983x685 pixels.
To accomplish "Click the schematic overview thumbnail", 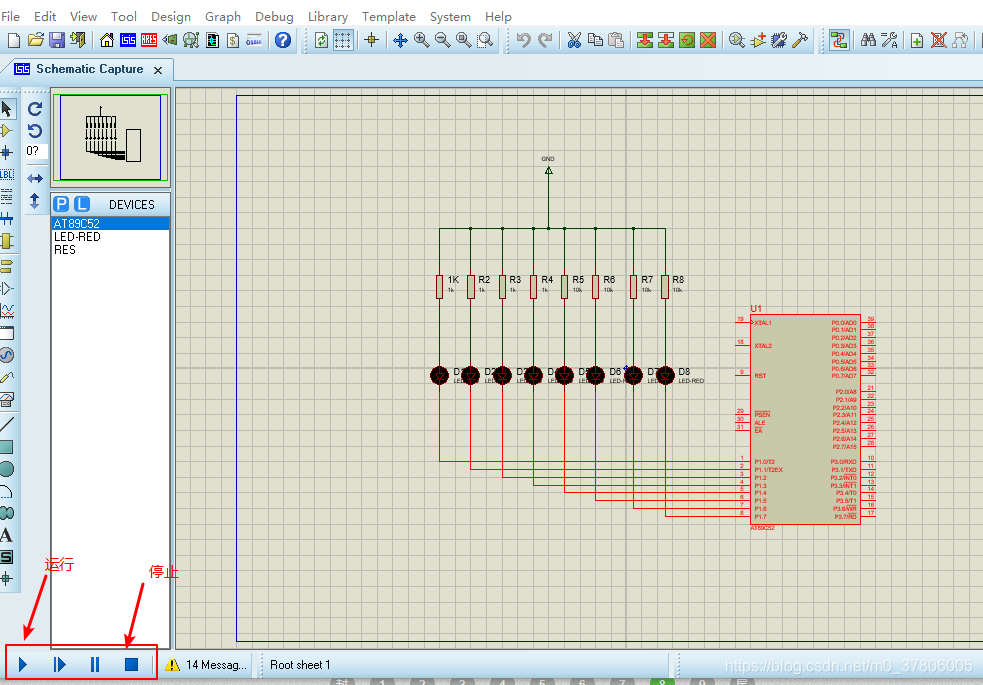I will 110,137.
